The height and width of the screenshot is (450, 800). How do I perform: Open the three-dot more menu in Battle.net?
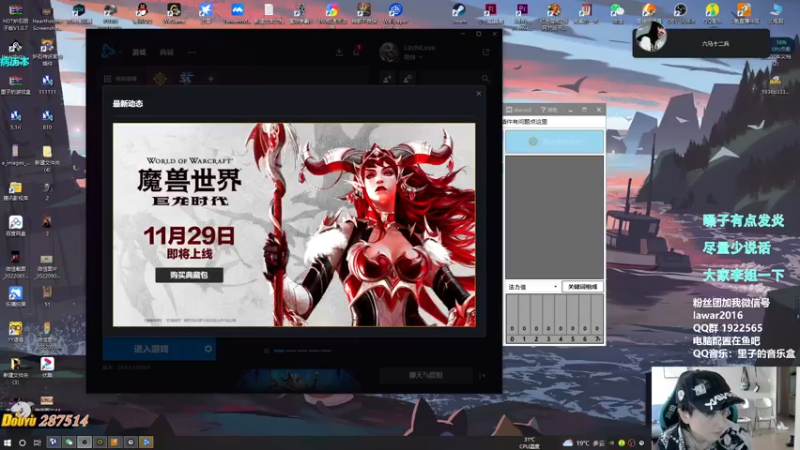(x=192, y=52)
